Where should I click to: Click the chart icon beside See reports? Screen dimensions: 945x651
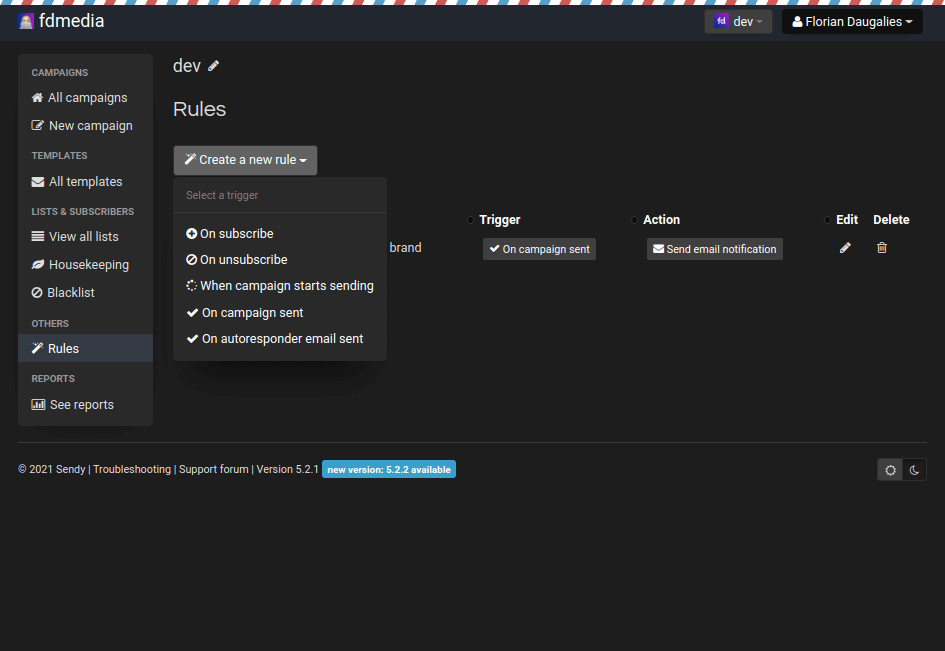[x=38, y=404]
